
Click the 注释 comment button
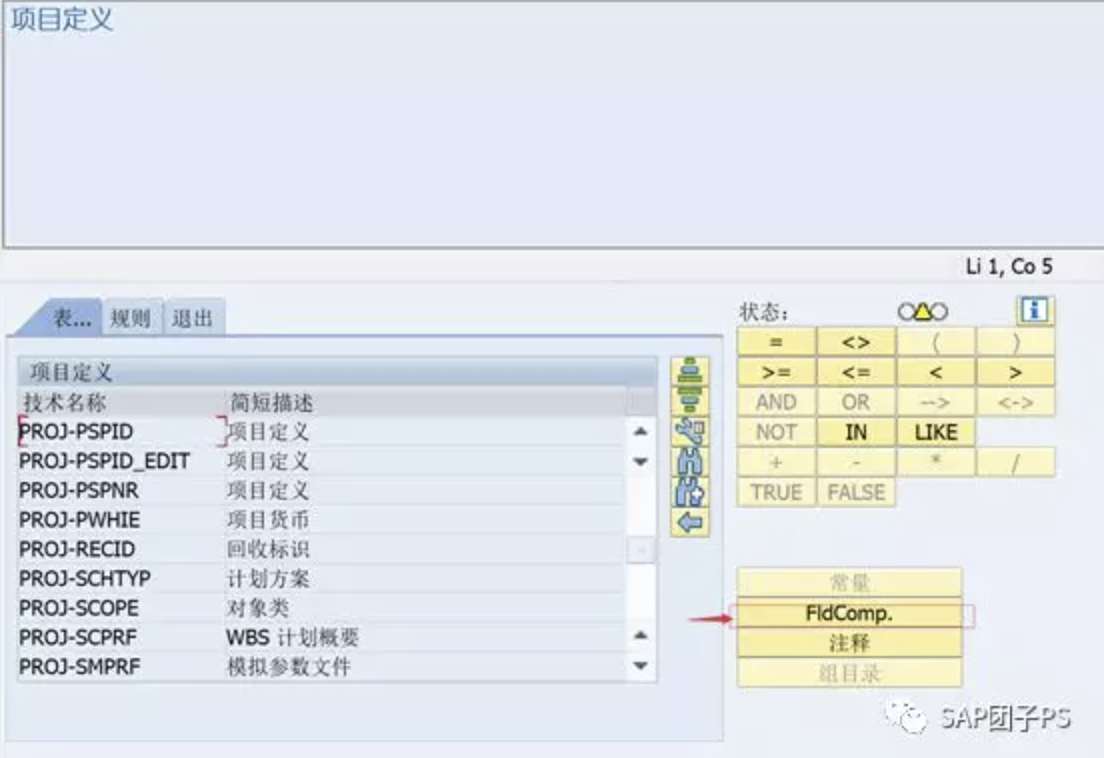pos(849,643)
